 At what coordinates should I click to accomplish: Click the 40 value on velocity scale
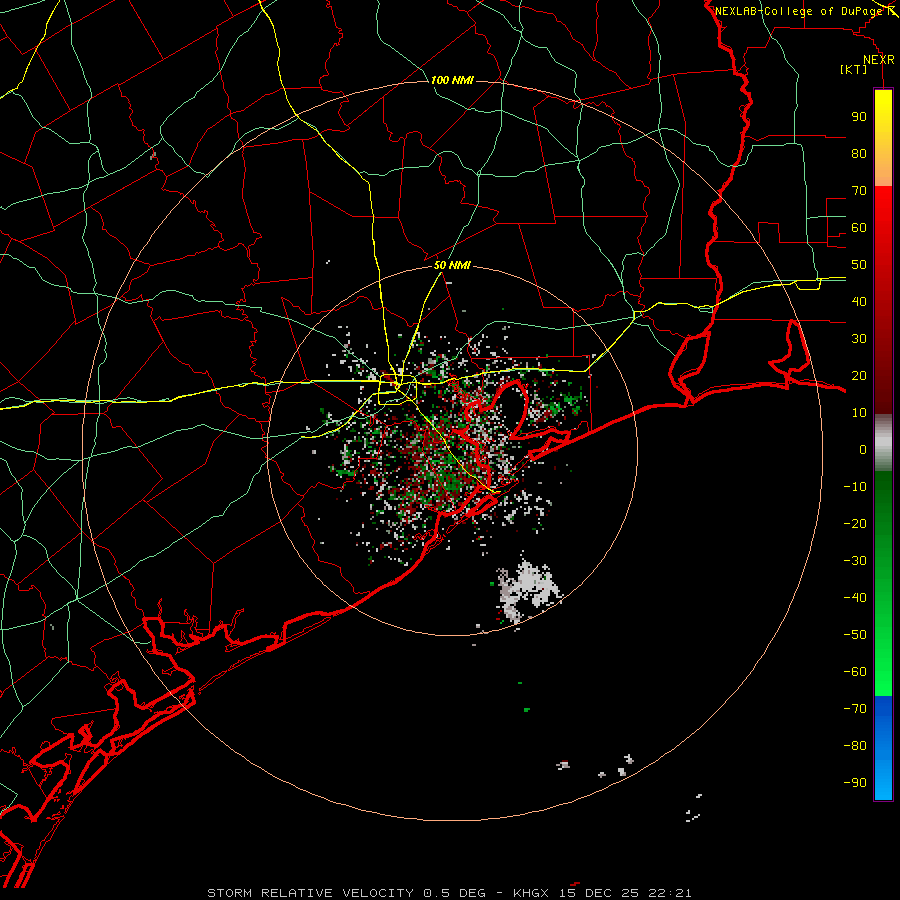pos(859,301)
